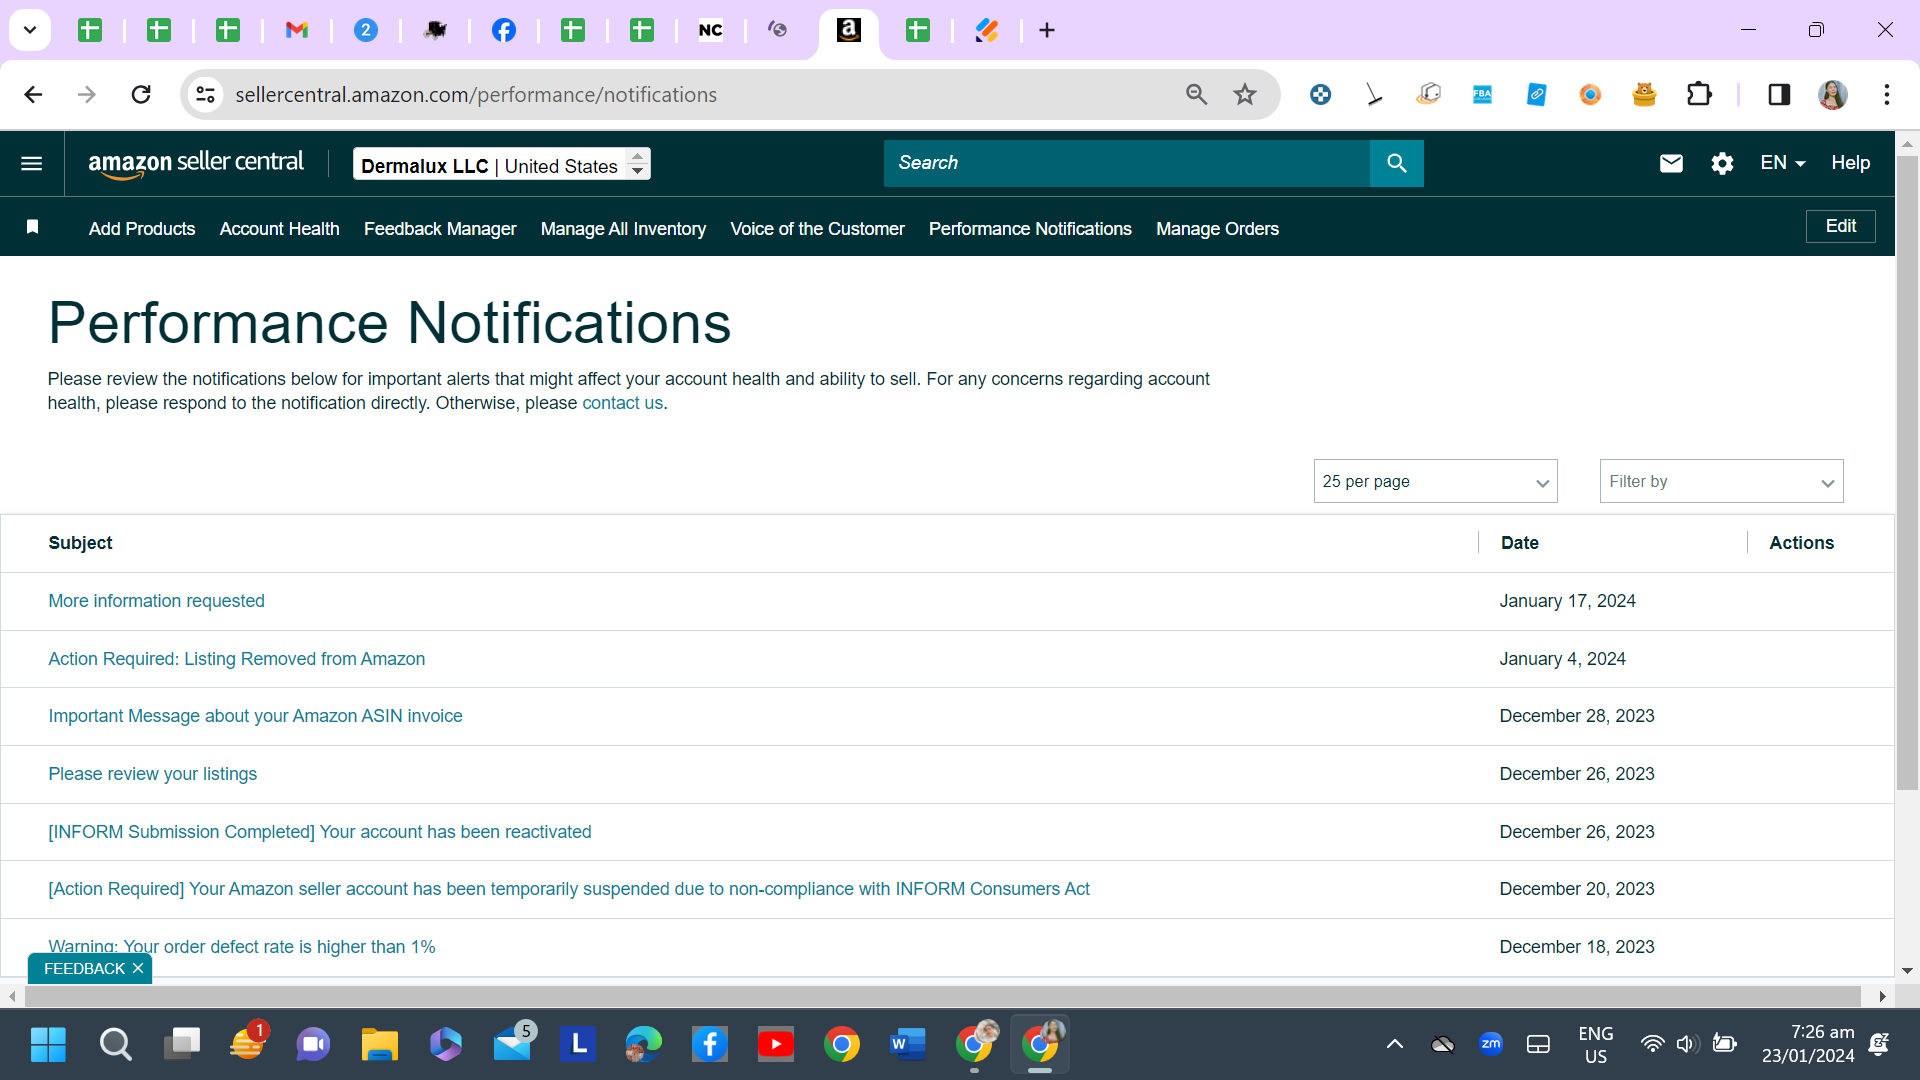1920x1080 pixels.
Task: Click the January 17, 2024 date cell
Action: 1567,601
